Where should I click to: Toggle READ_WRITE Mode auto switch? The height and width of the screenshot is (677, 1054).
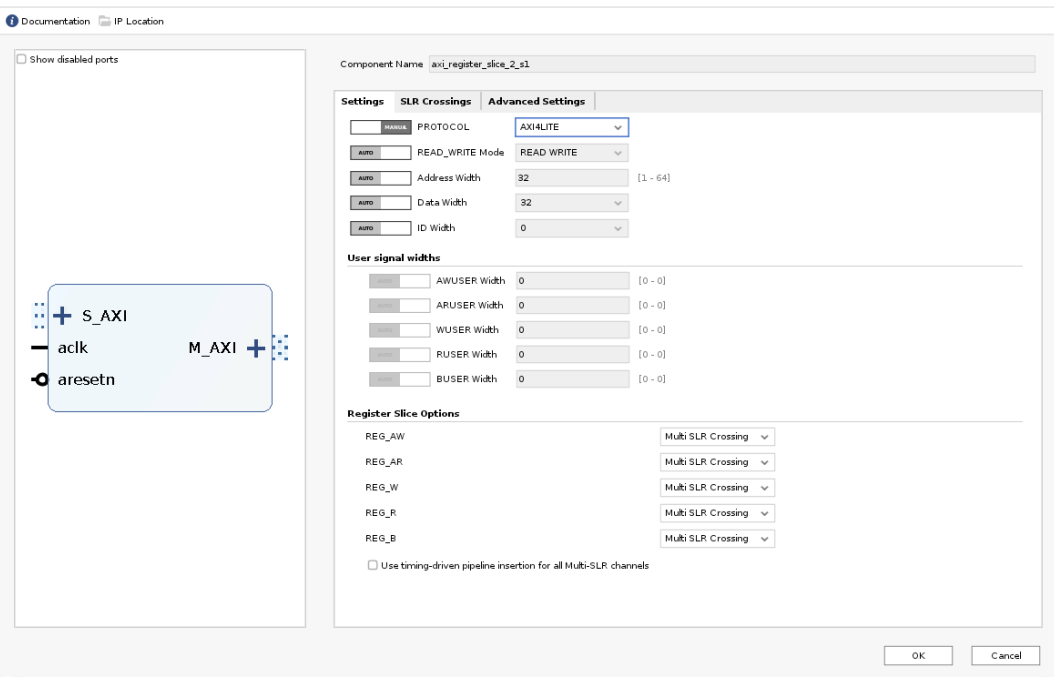(x=380, y=153)
